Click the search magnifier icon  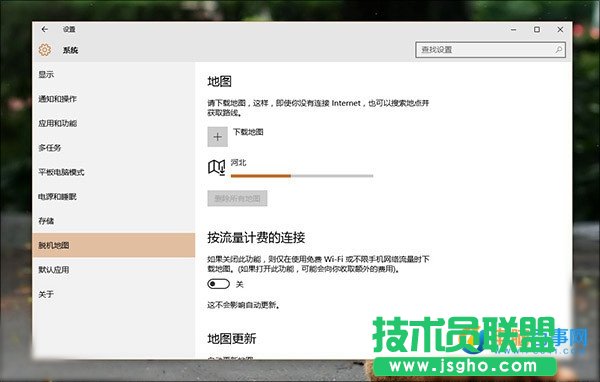tap(559, 49)
